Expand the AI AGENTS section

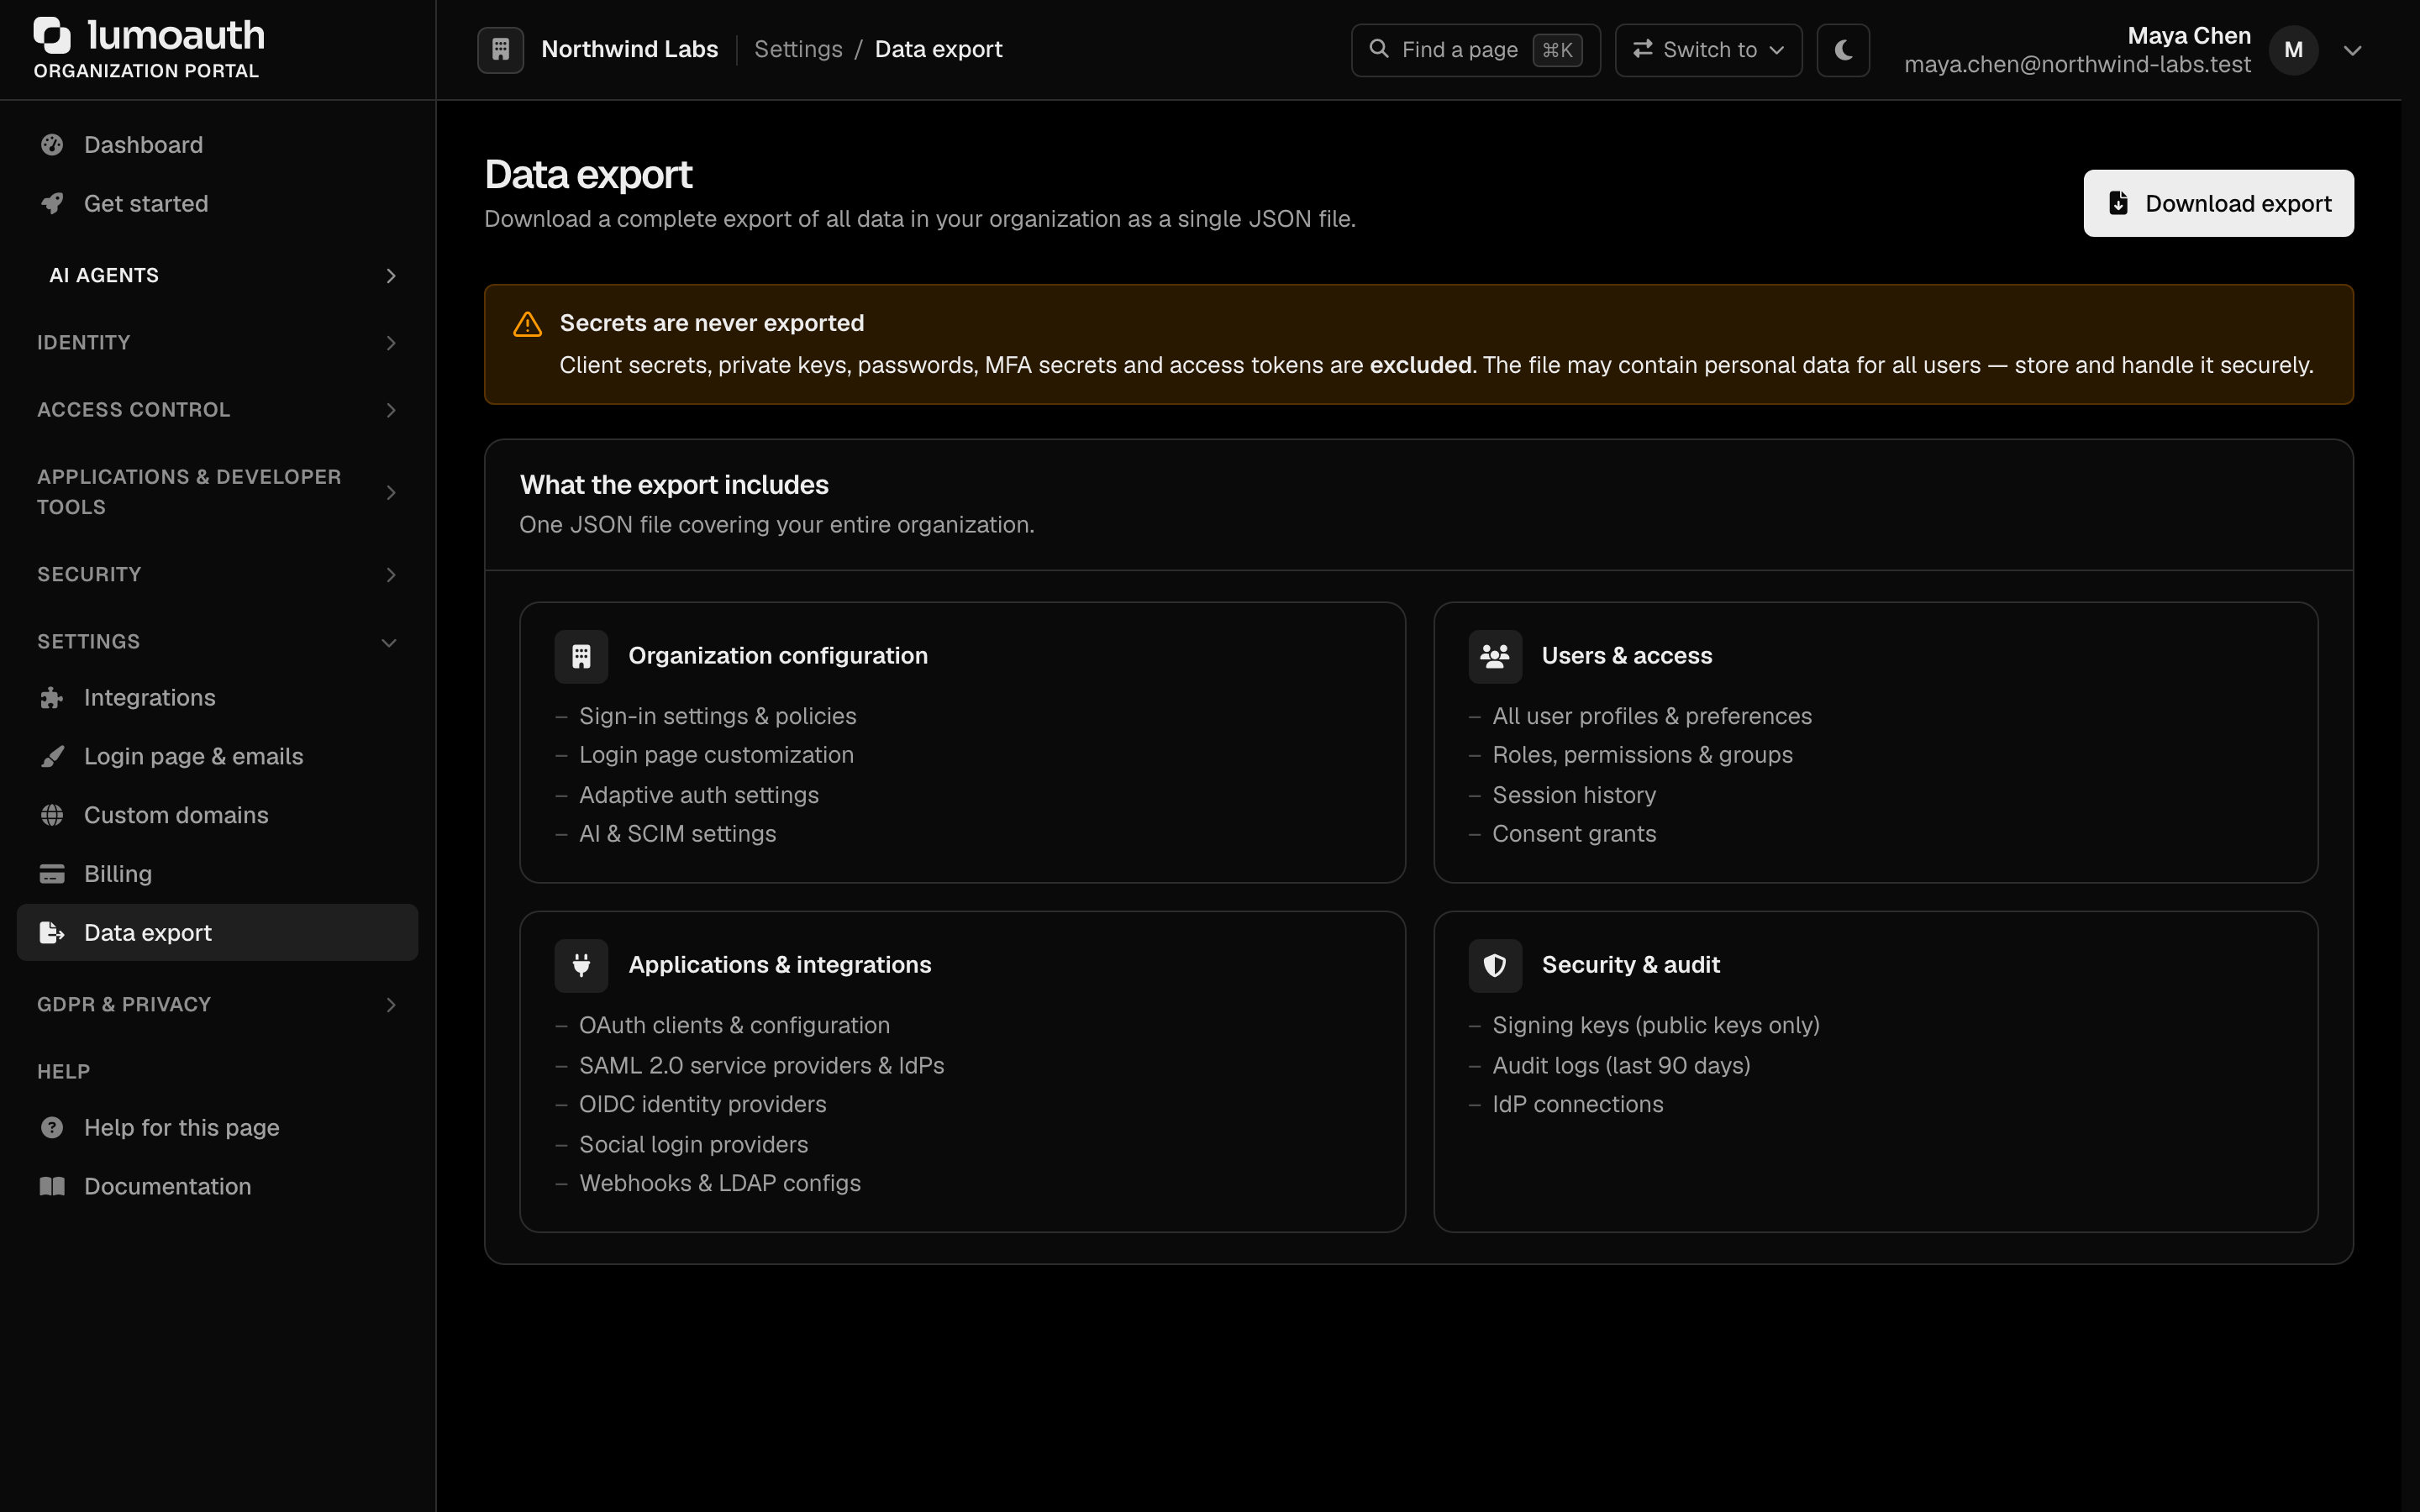click(x=217, y=276)
